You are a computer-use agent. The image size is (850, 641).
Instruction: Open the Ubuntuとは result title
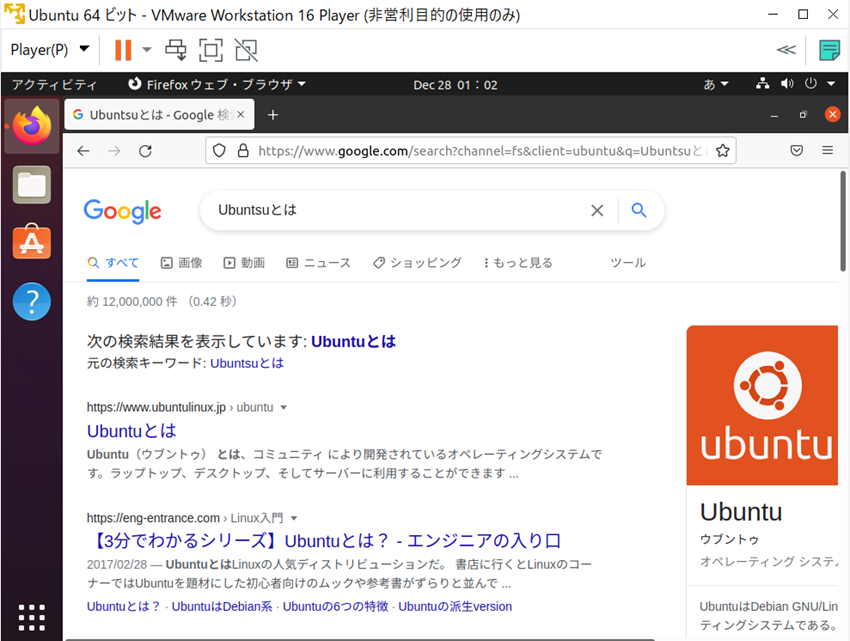coord(132,431)
